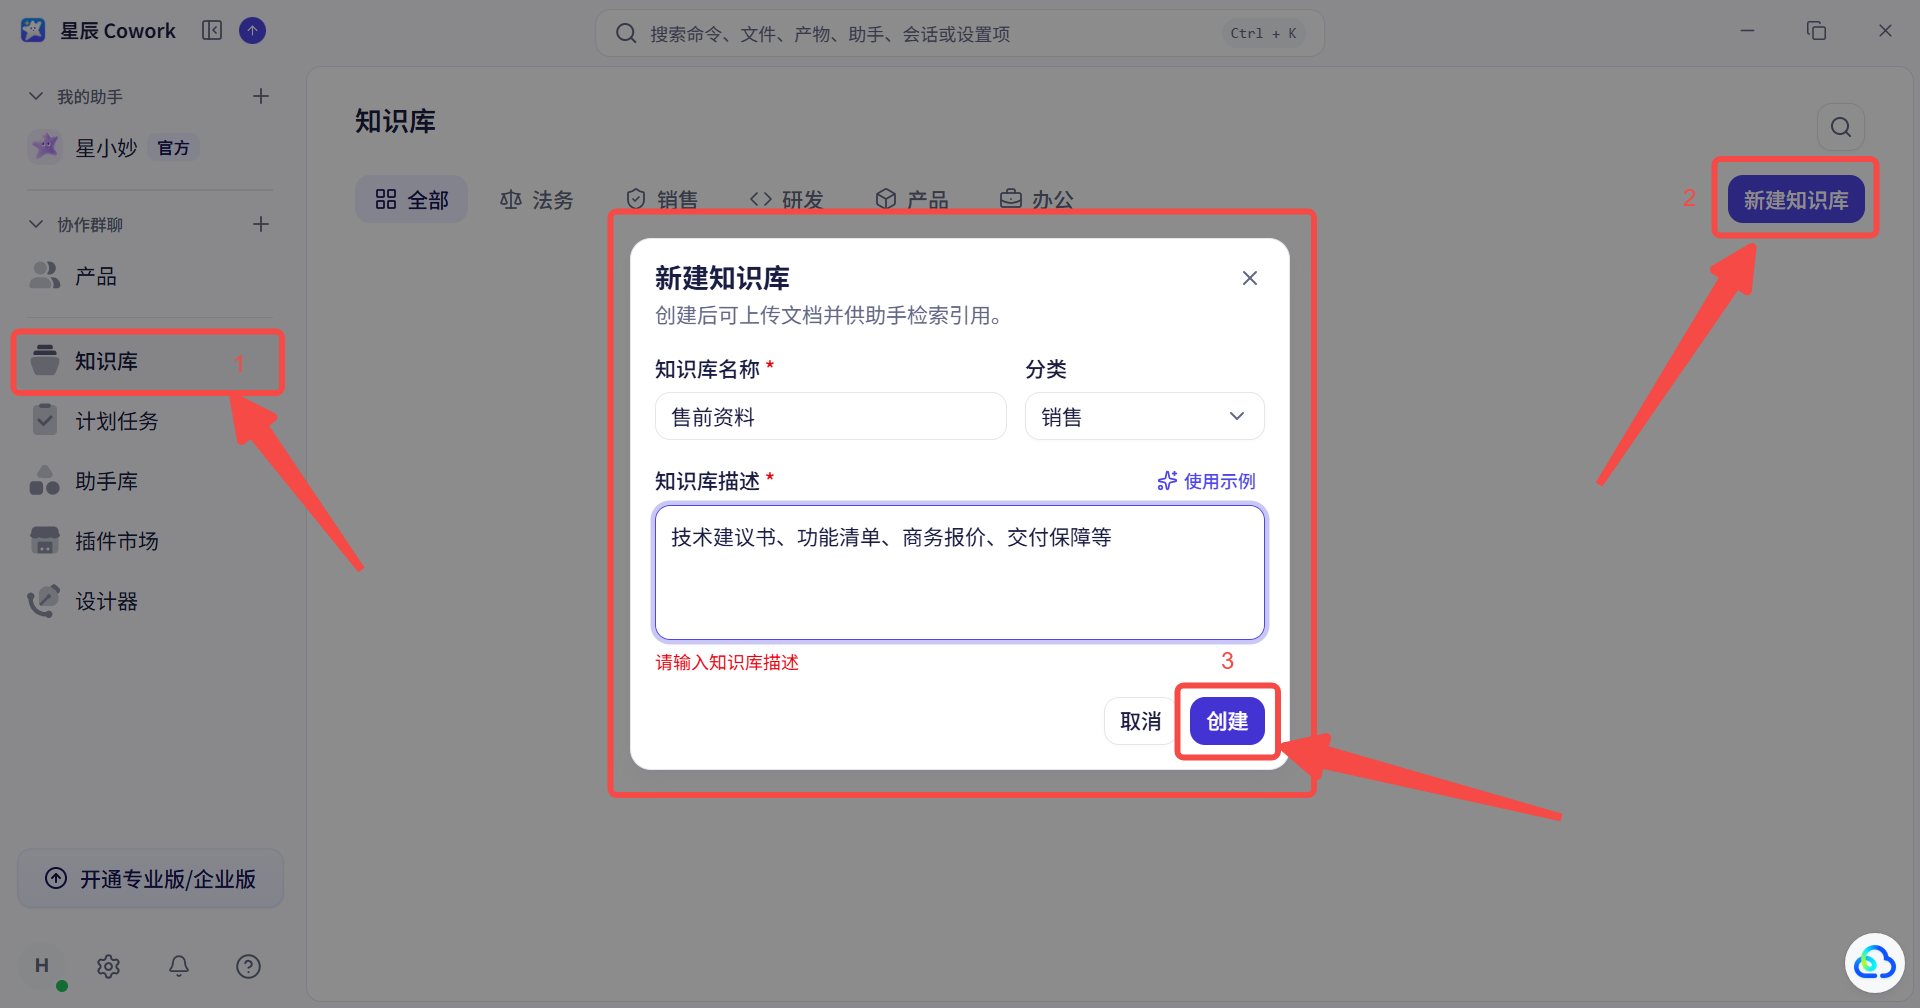Image resolution: width=1920 pixels, height=1008 pixels.
Task: Click the 知识库名称 input field
Action: point(830,417)
